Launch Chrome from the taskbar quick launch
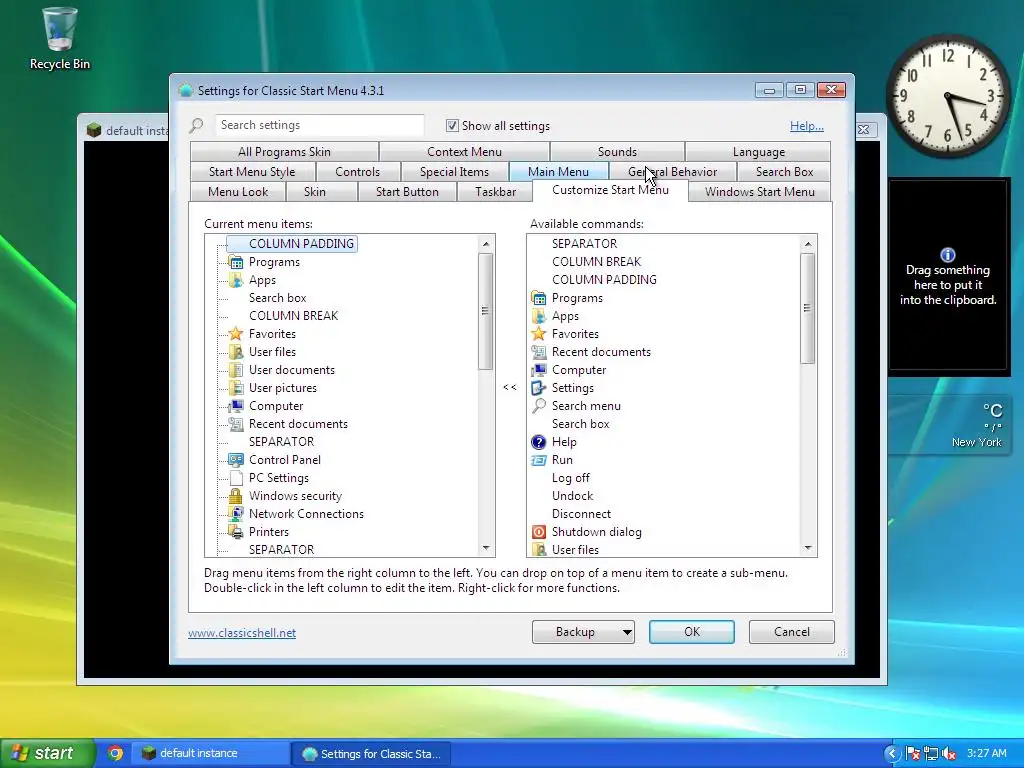This screenshot has height=768, width=1024. pos(116,753)
